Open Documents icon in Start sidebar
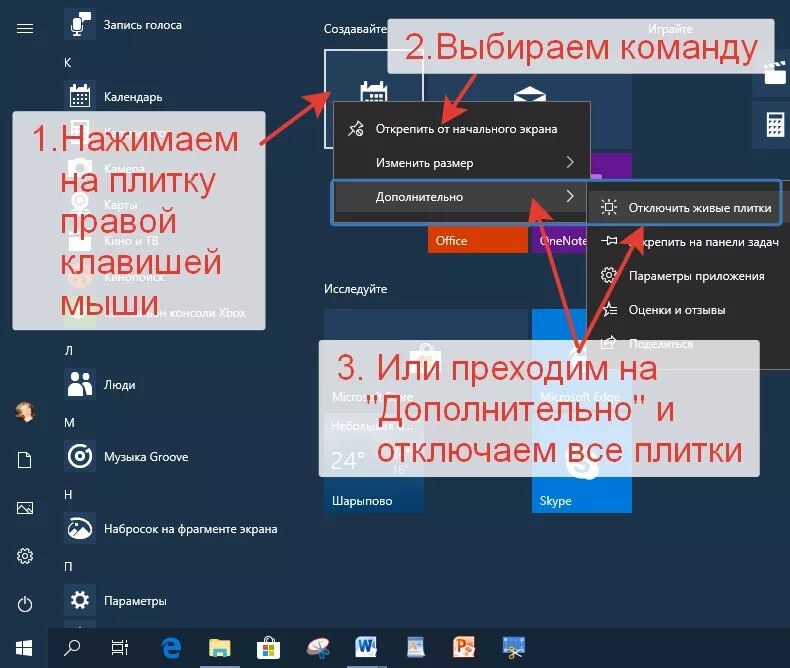 click(x=25, y=460)
